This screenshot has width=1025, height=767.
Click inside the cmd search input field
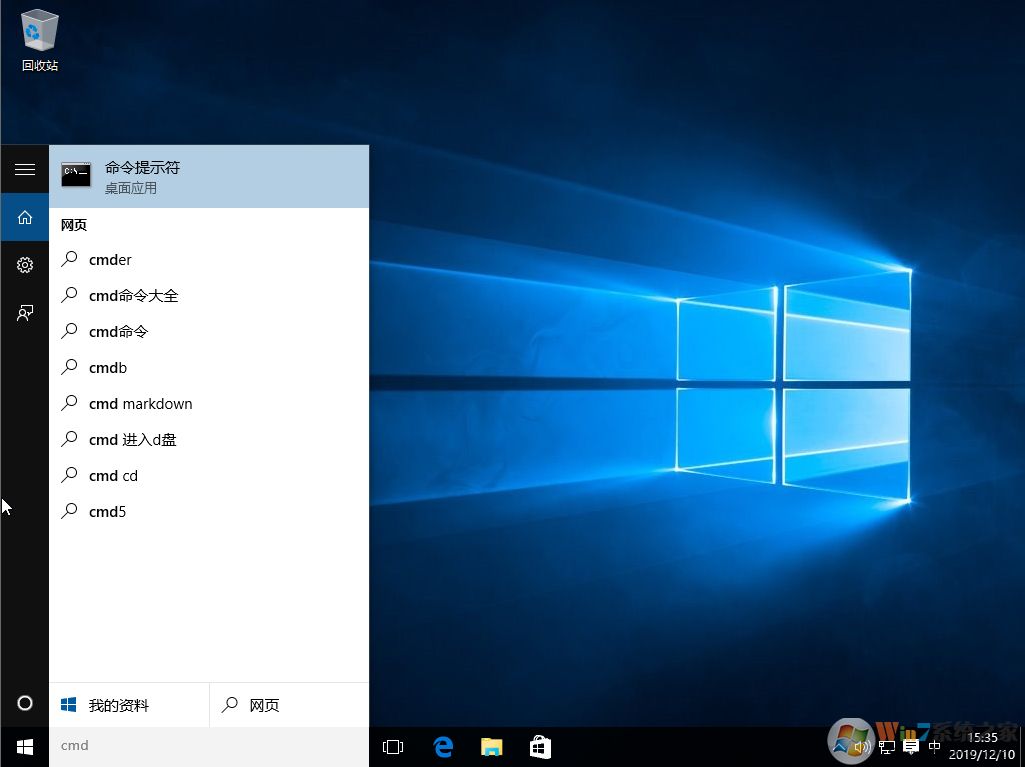(x=200, y=746)
